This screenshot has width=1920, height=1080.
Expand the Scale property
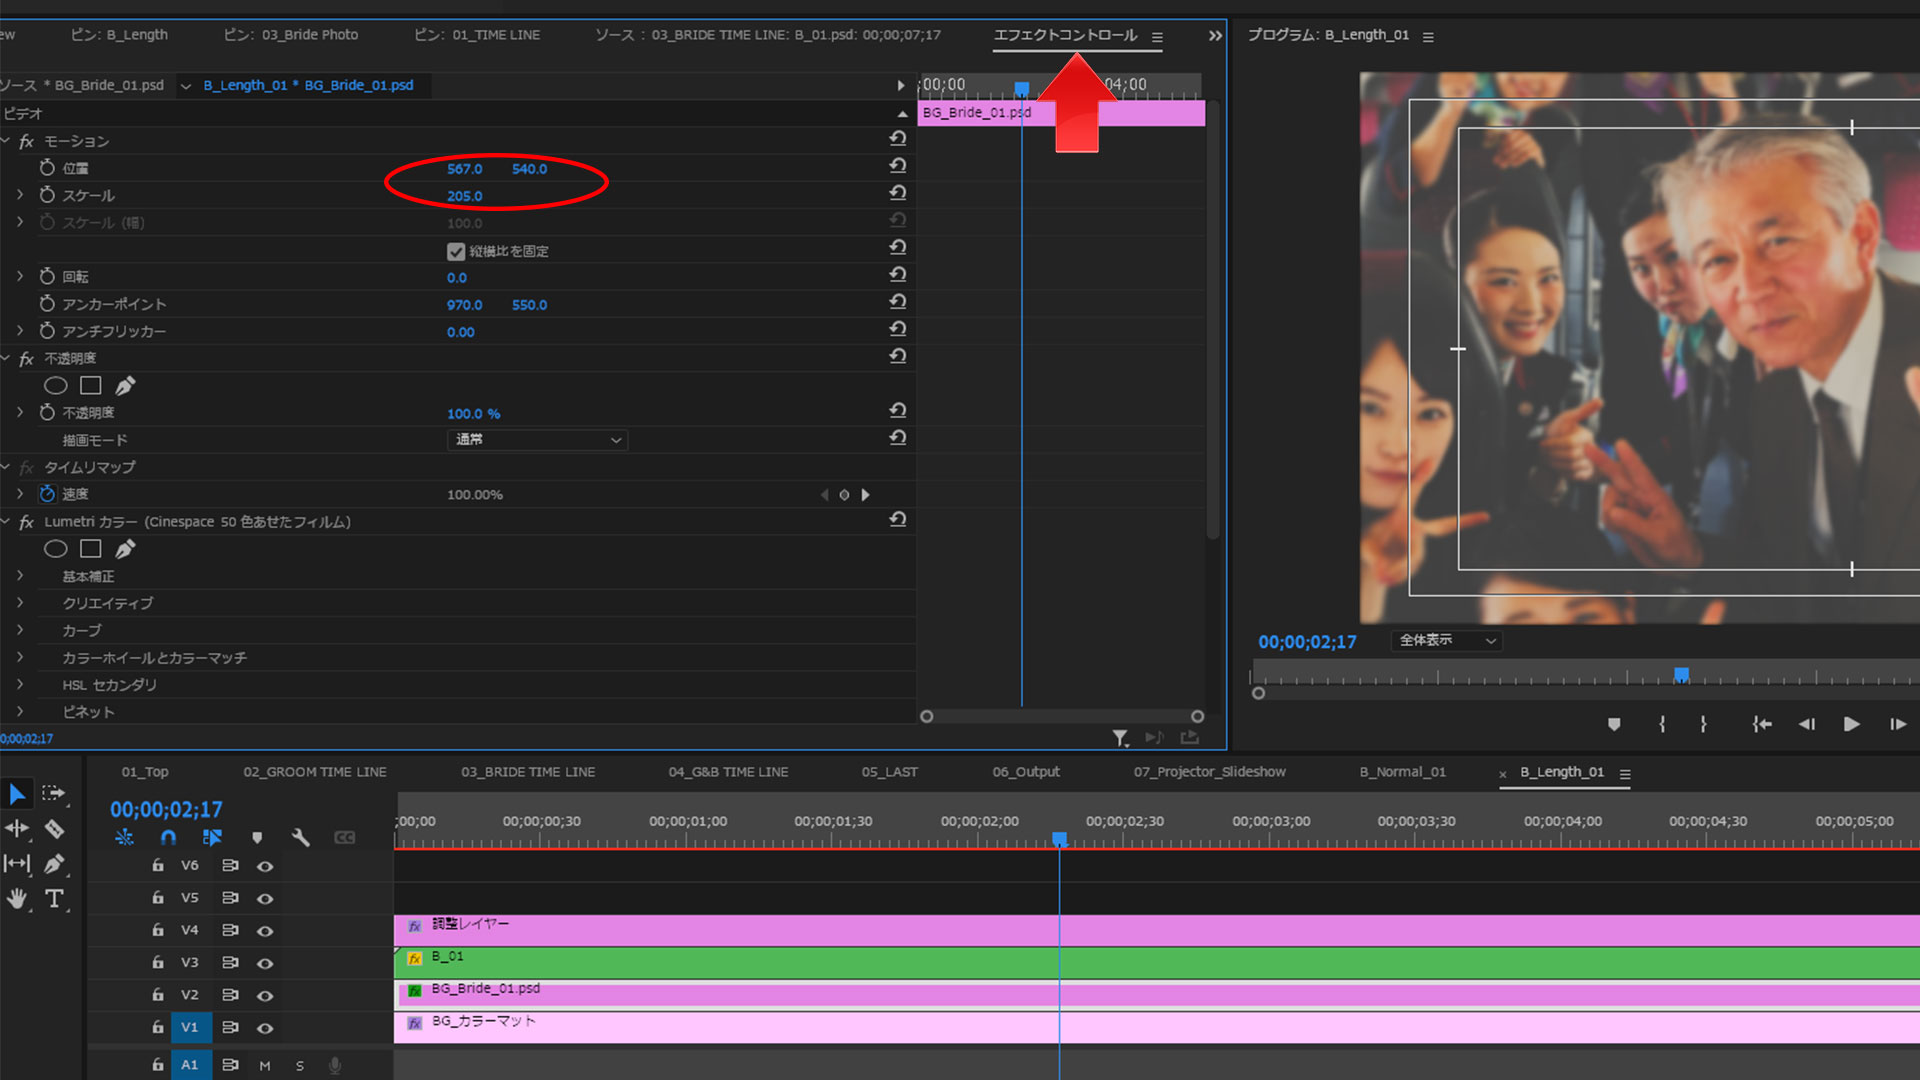click(20, 194)
